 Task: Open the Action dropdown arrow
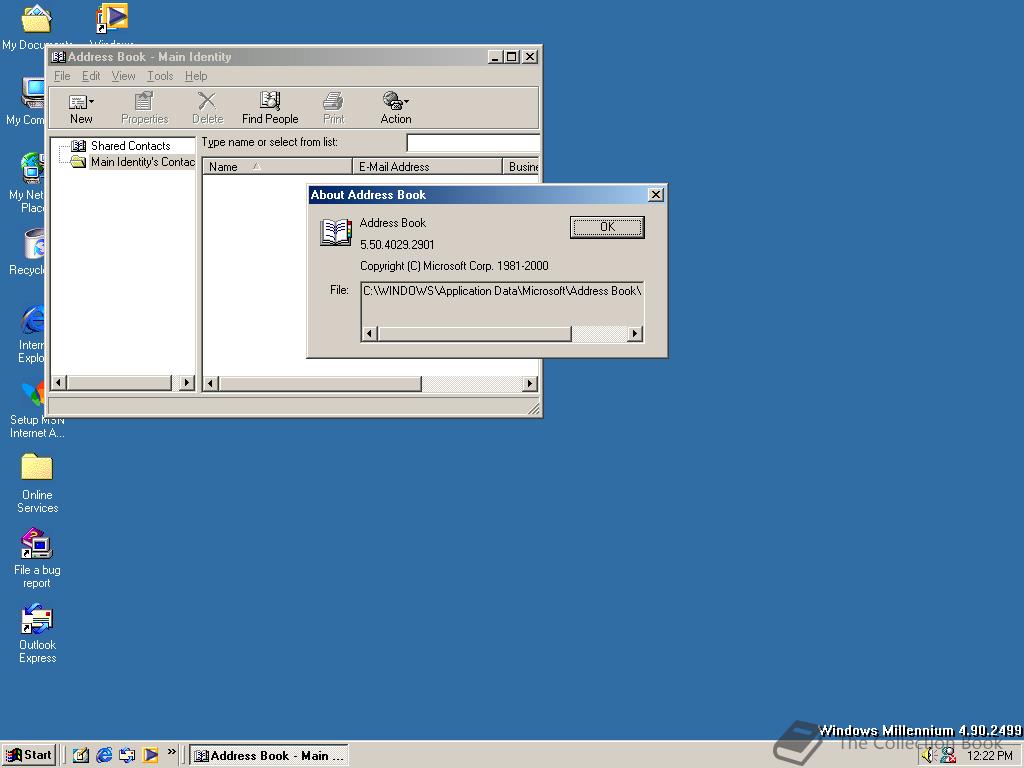coord(407,101)
